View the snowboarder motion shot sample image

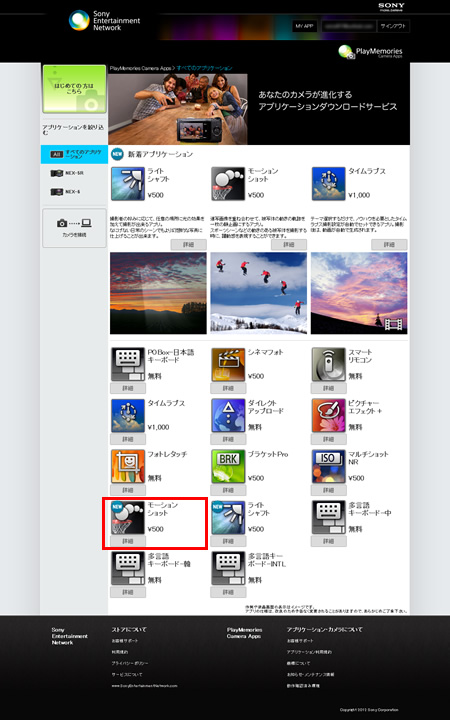click(x=259, y=293)
